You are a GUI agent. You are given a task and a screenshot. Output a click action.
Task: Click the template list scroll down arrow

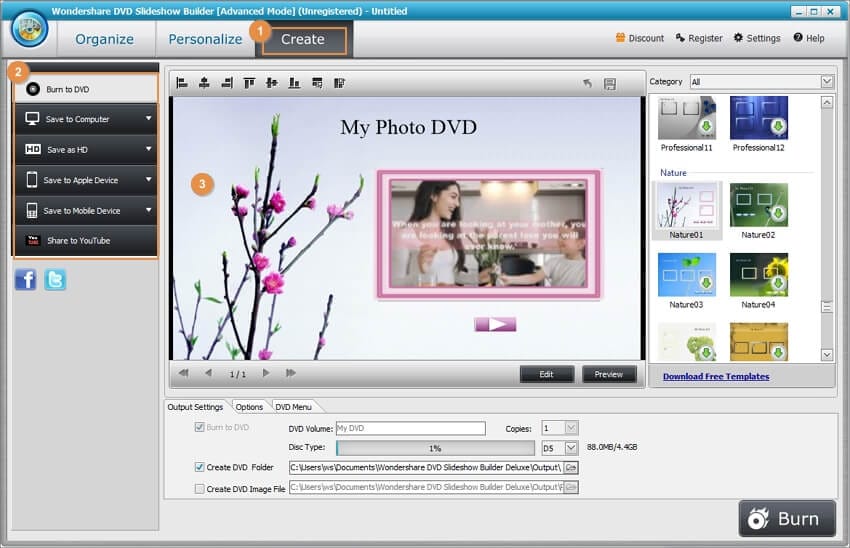coord(827,354)
